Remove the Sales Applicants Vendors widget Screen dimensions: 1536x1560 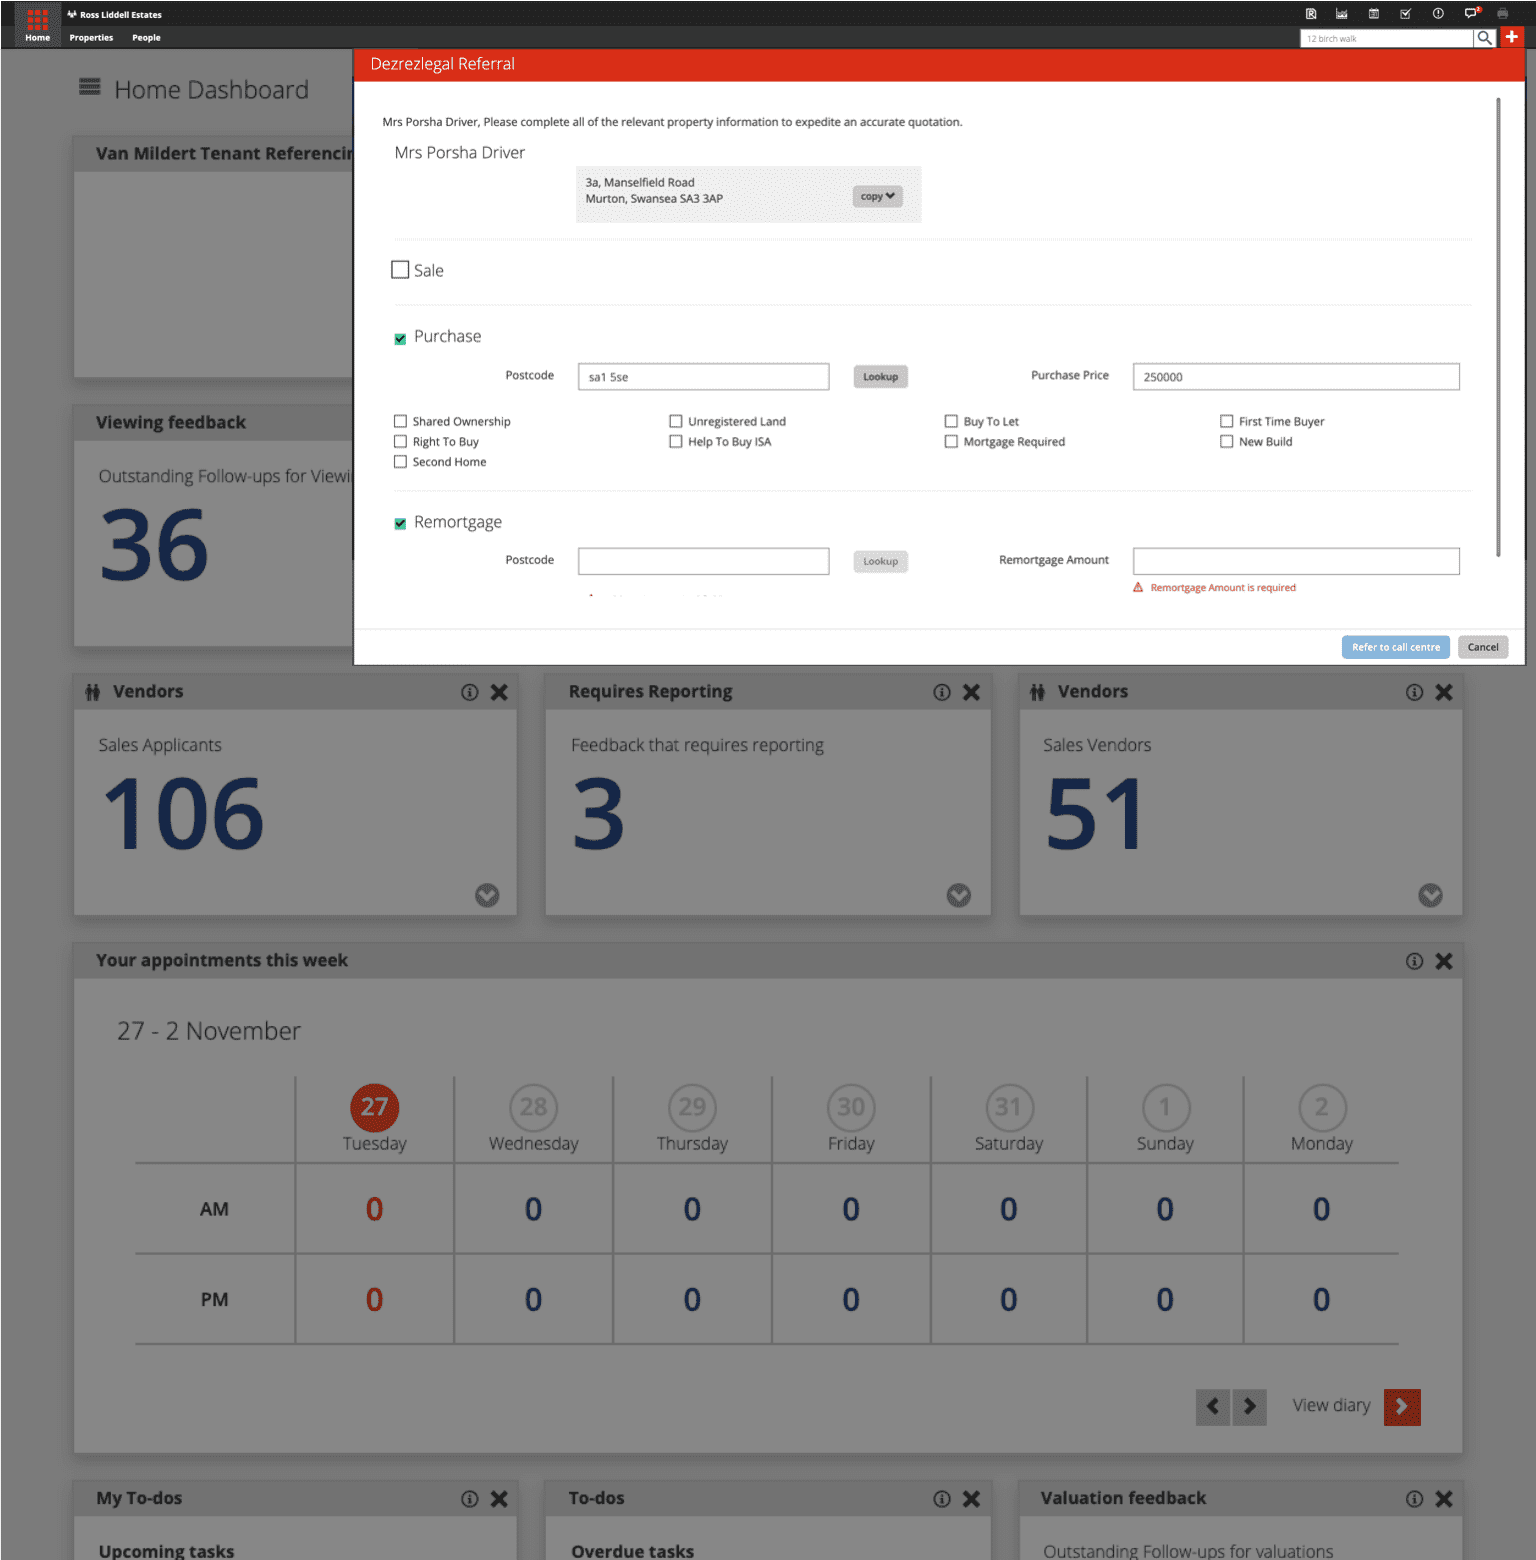click(499, 692)
